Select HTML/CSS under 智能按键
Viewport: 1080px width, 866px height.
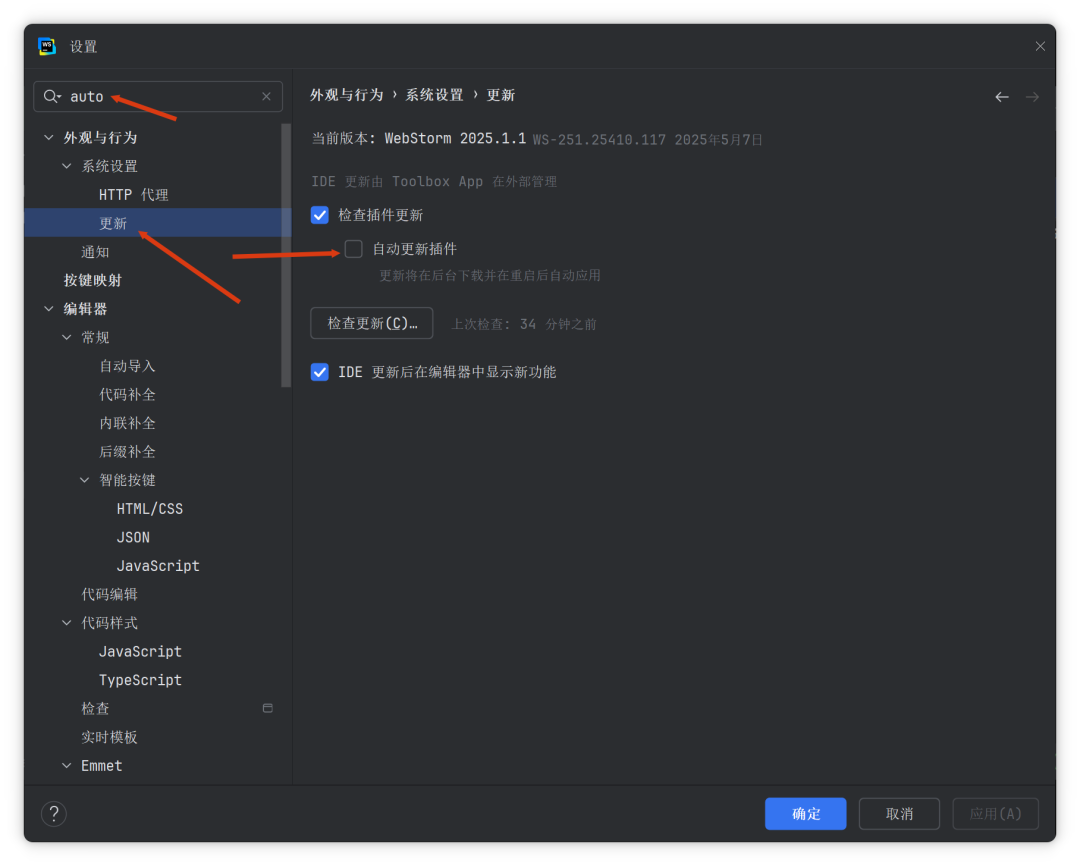click(x=149, y=509)
